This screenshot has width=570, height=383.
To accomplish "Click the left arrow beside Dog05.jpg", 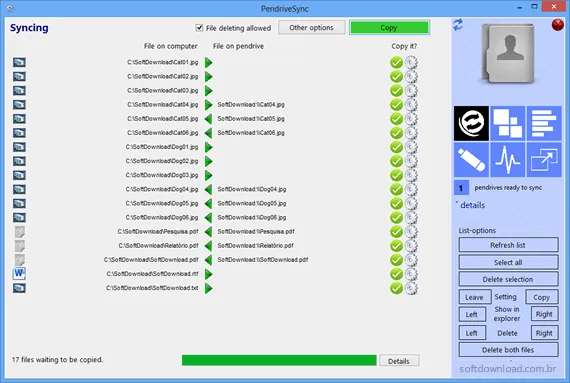I will 208,203.
